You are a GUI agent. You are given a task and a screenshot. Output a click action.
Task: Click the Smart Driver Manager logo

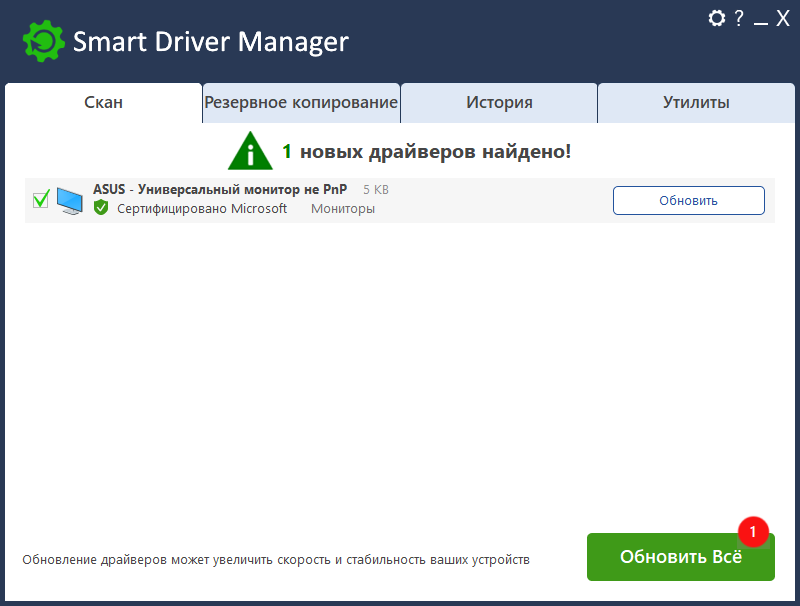point(43,42)
